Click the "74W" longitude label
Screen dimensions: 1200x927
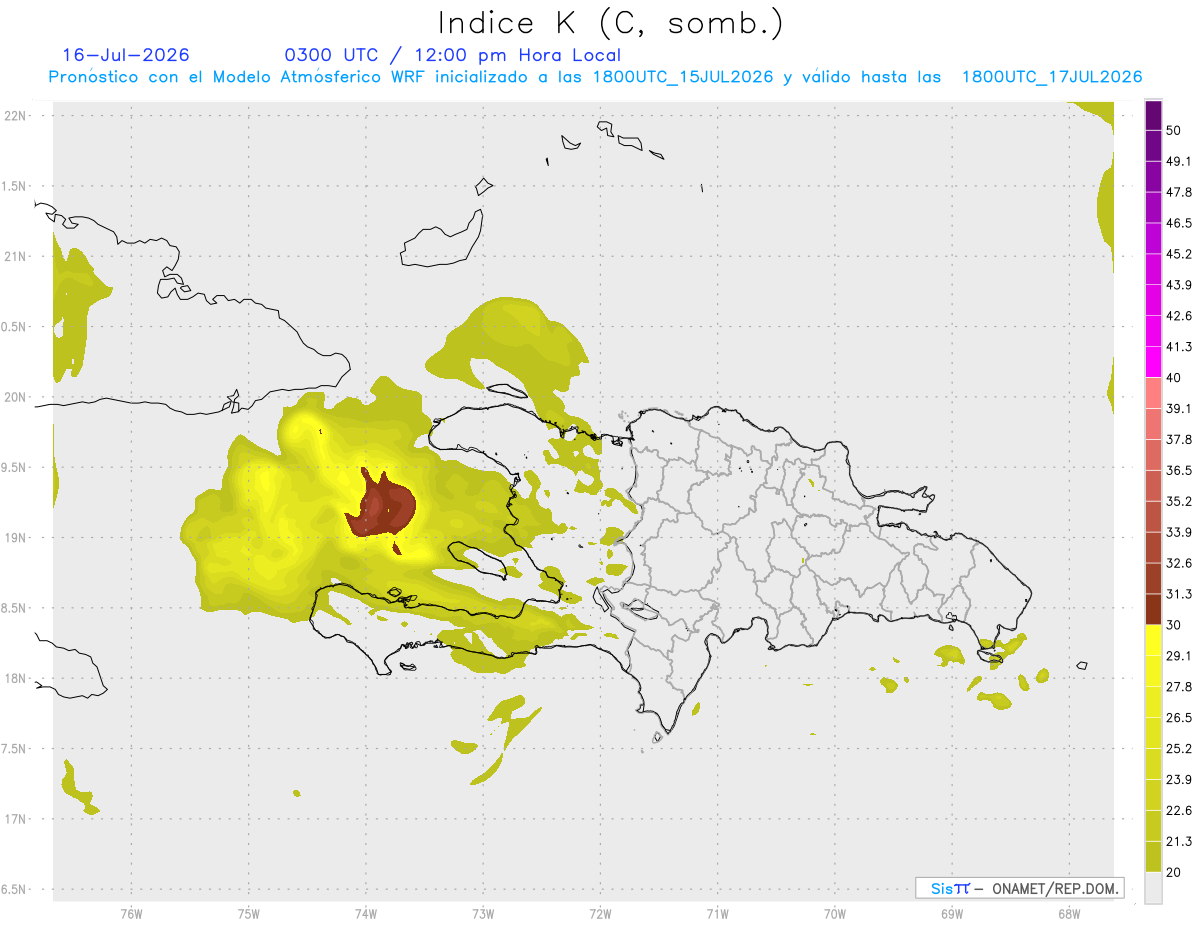pyautogui.click(x=365, y=913)
